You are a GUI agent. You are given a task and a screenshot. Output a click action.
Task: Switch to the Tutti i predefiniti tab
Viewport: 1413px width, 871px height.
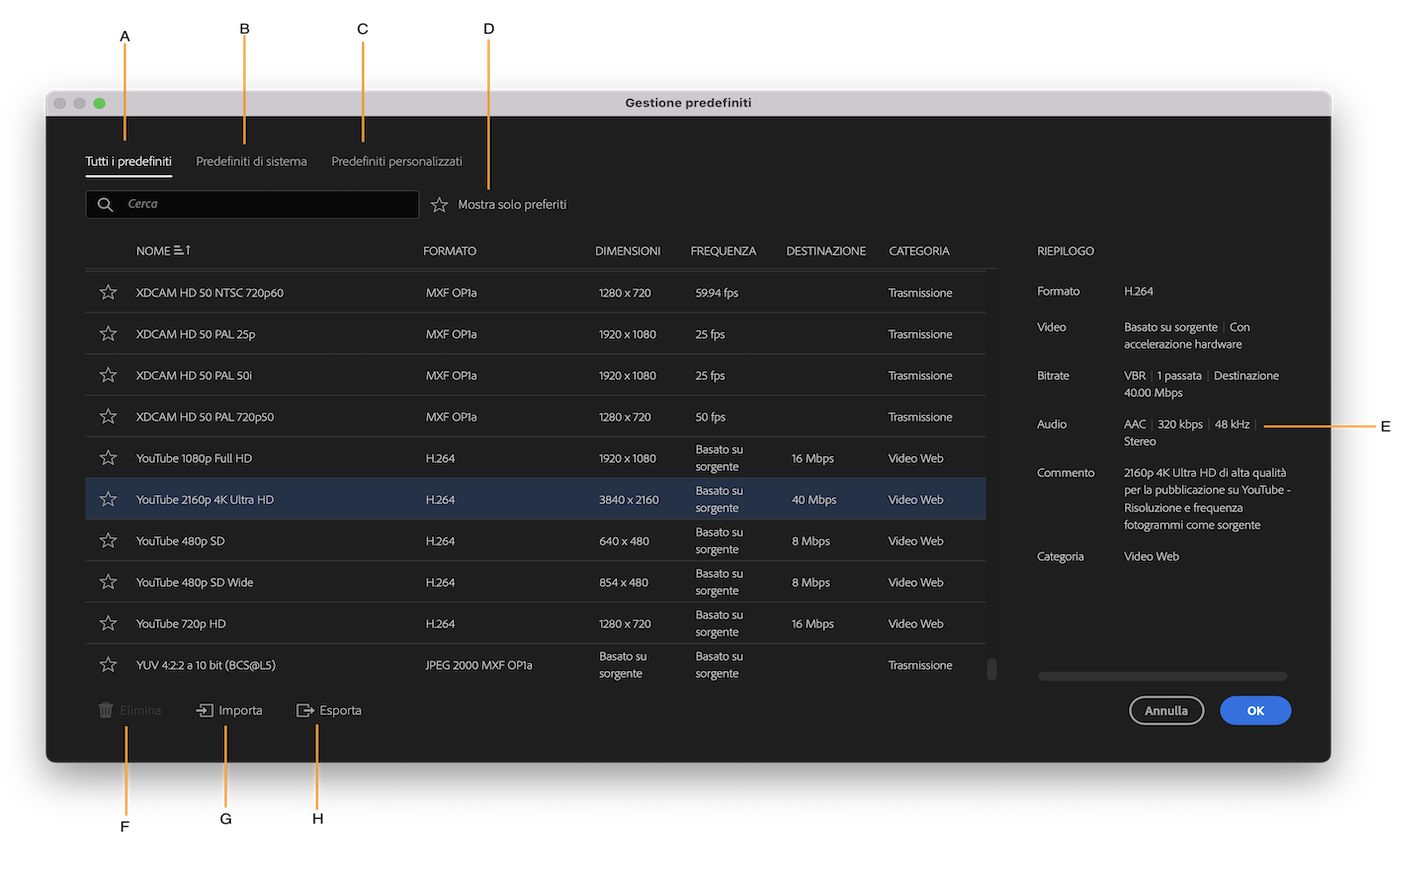tap(128, 161)
